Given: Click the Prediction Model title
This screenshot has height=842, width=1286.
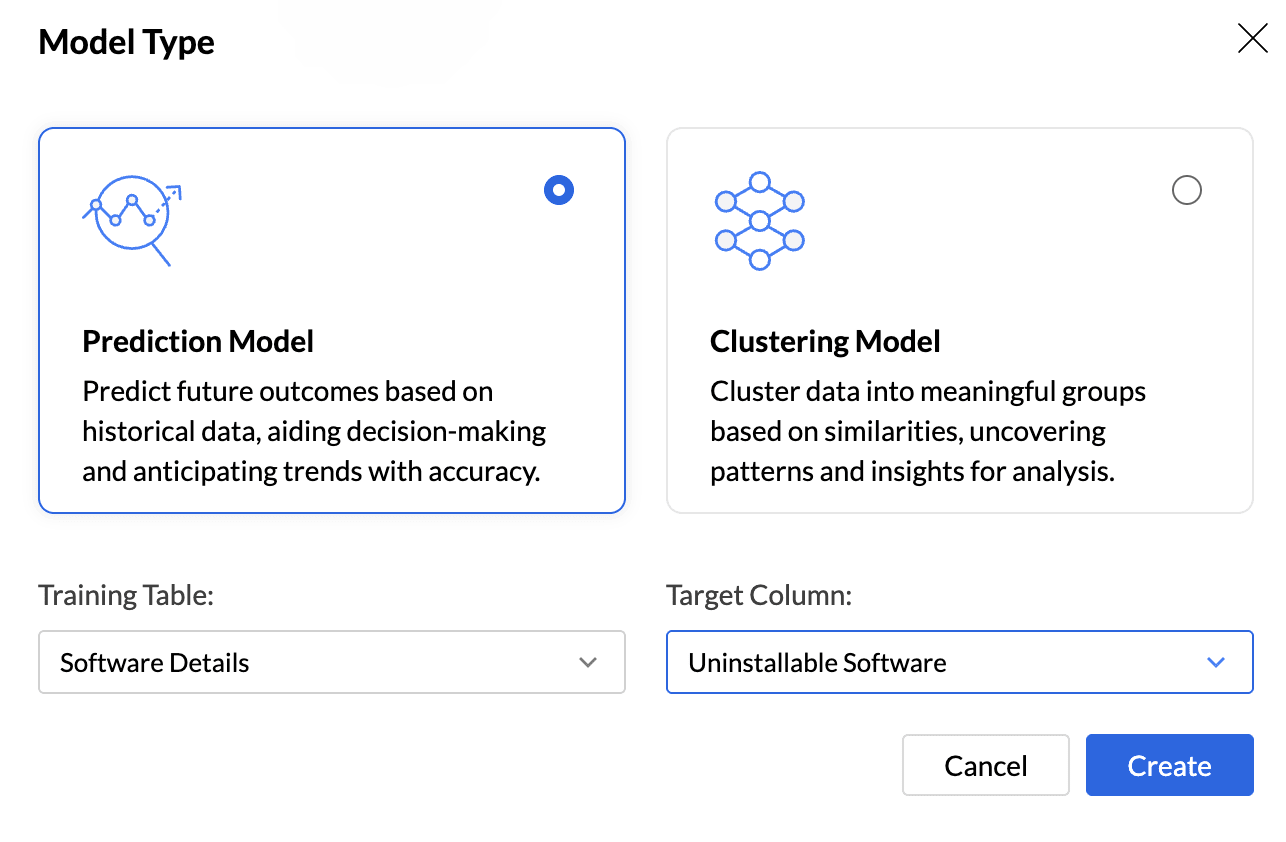Looking at the screenshot, I should tap(198, 342).
